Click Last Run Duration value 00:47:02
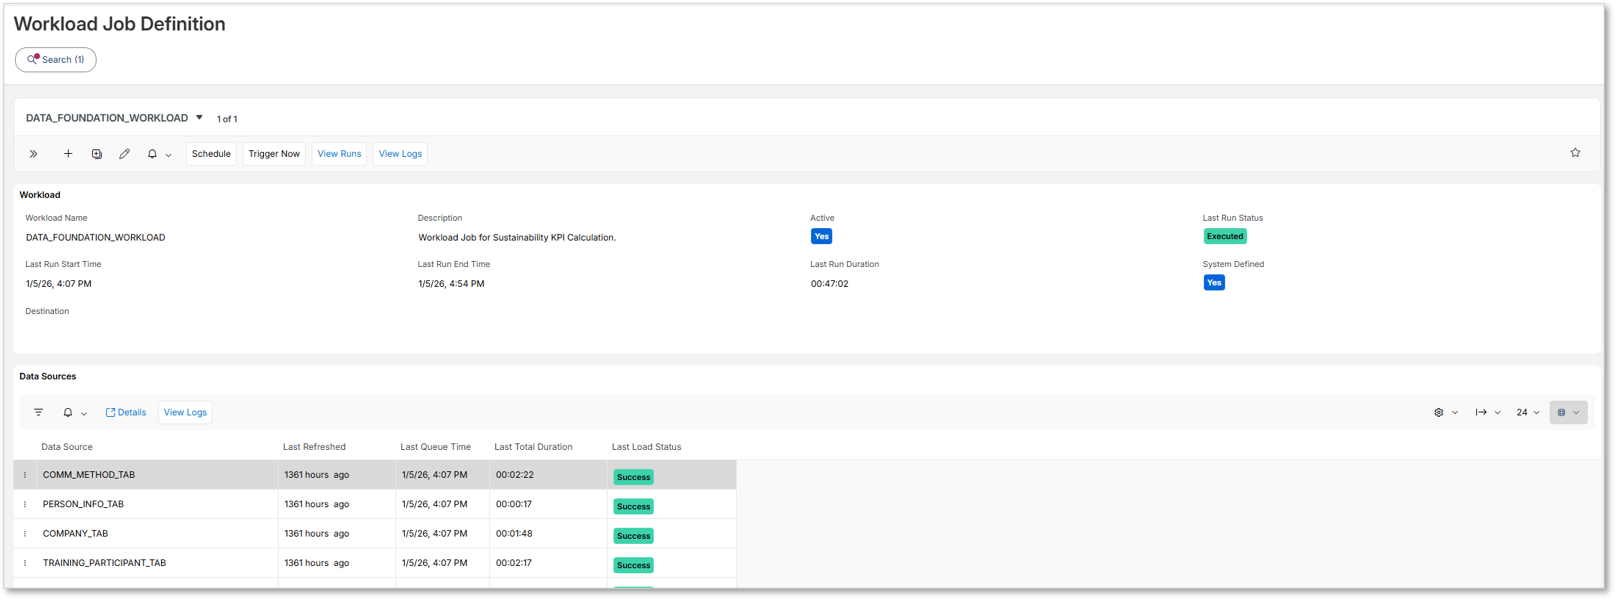The image size is (1615, 599). point(829,284)
